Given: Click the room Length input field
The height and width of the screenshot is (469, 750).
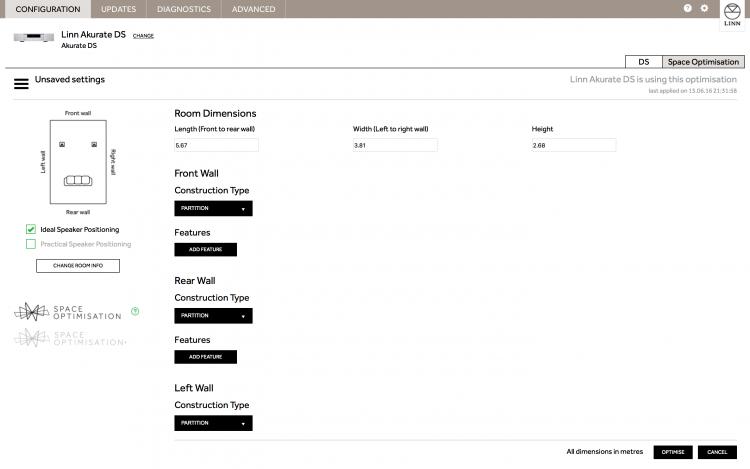Looking at the screenshot, I should click(x=216, y=146).
